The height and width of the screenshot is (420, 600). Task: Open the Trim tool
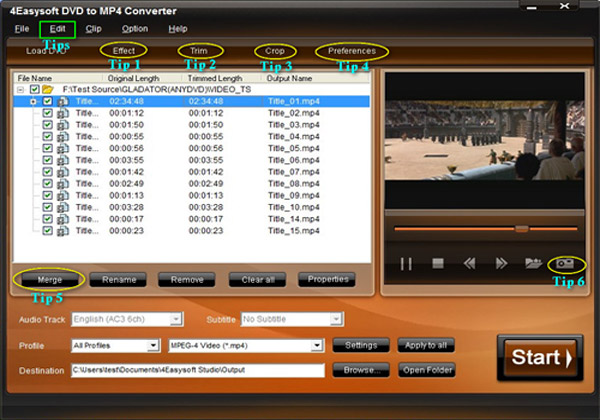(x=199, y=50)
